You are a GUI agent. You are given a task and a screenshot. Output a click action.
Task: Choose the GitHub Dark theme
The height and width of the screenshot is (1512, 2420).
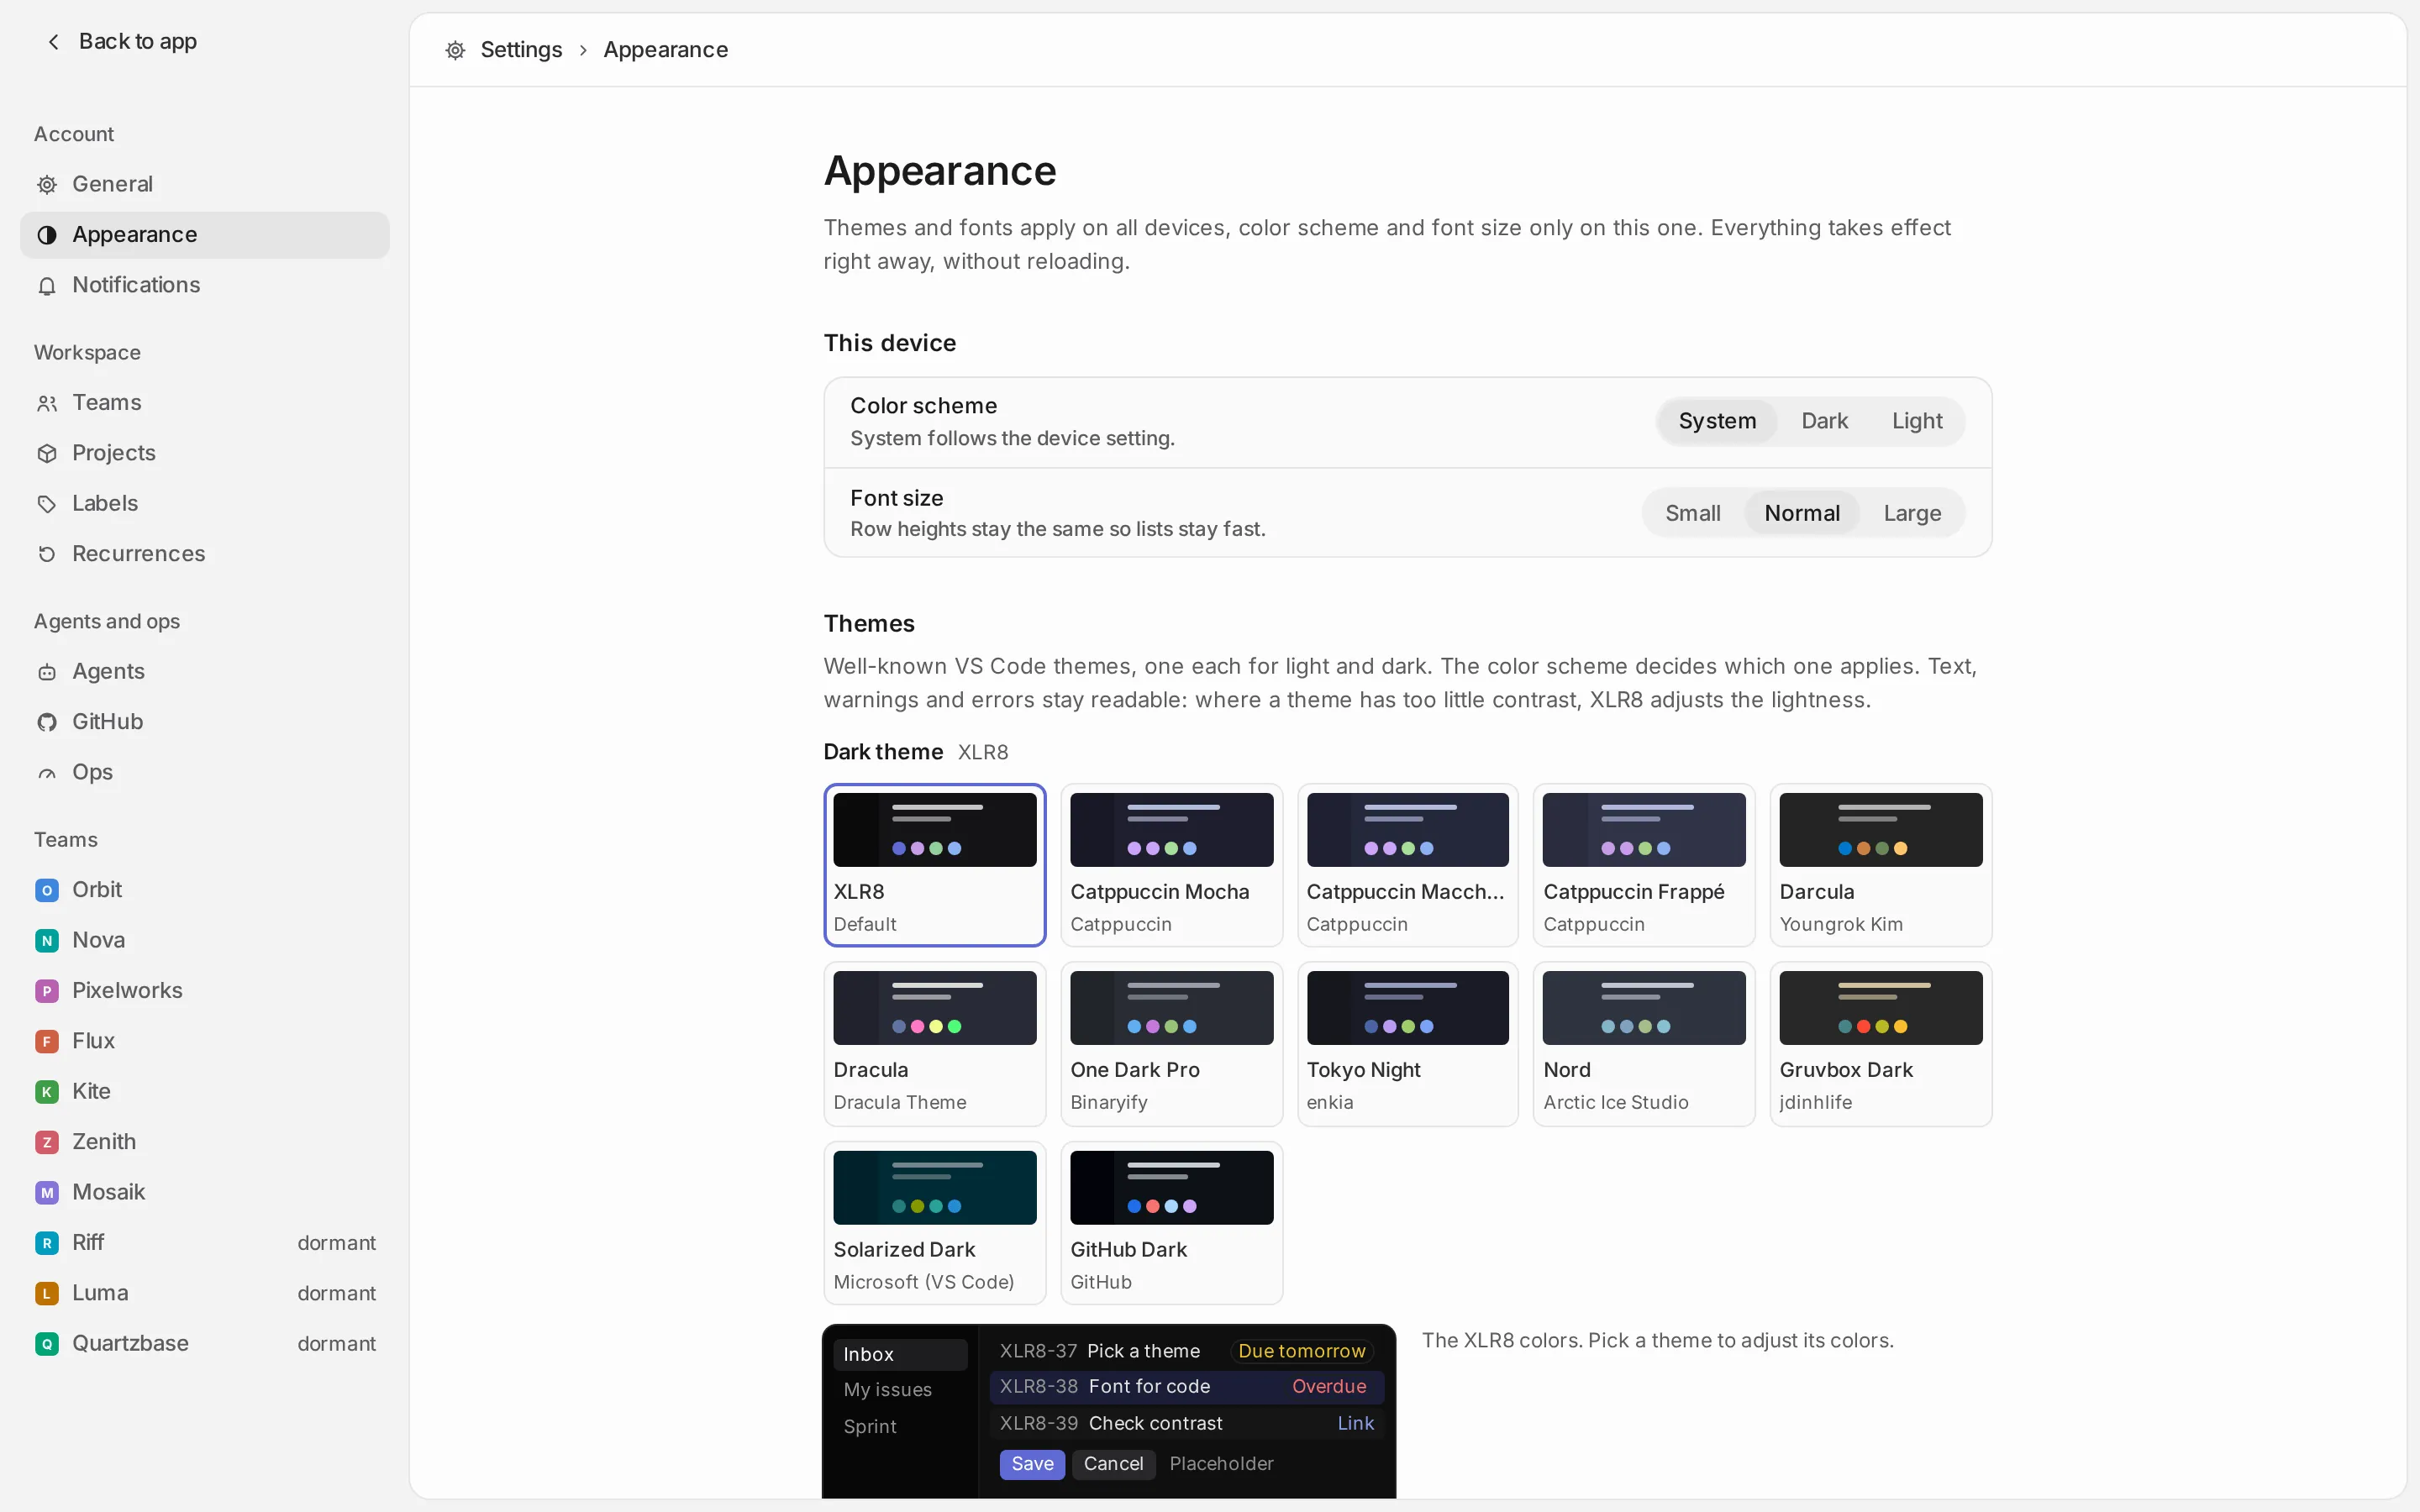point(1171,1223)
